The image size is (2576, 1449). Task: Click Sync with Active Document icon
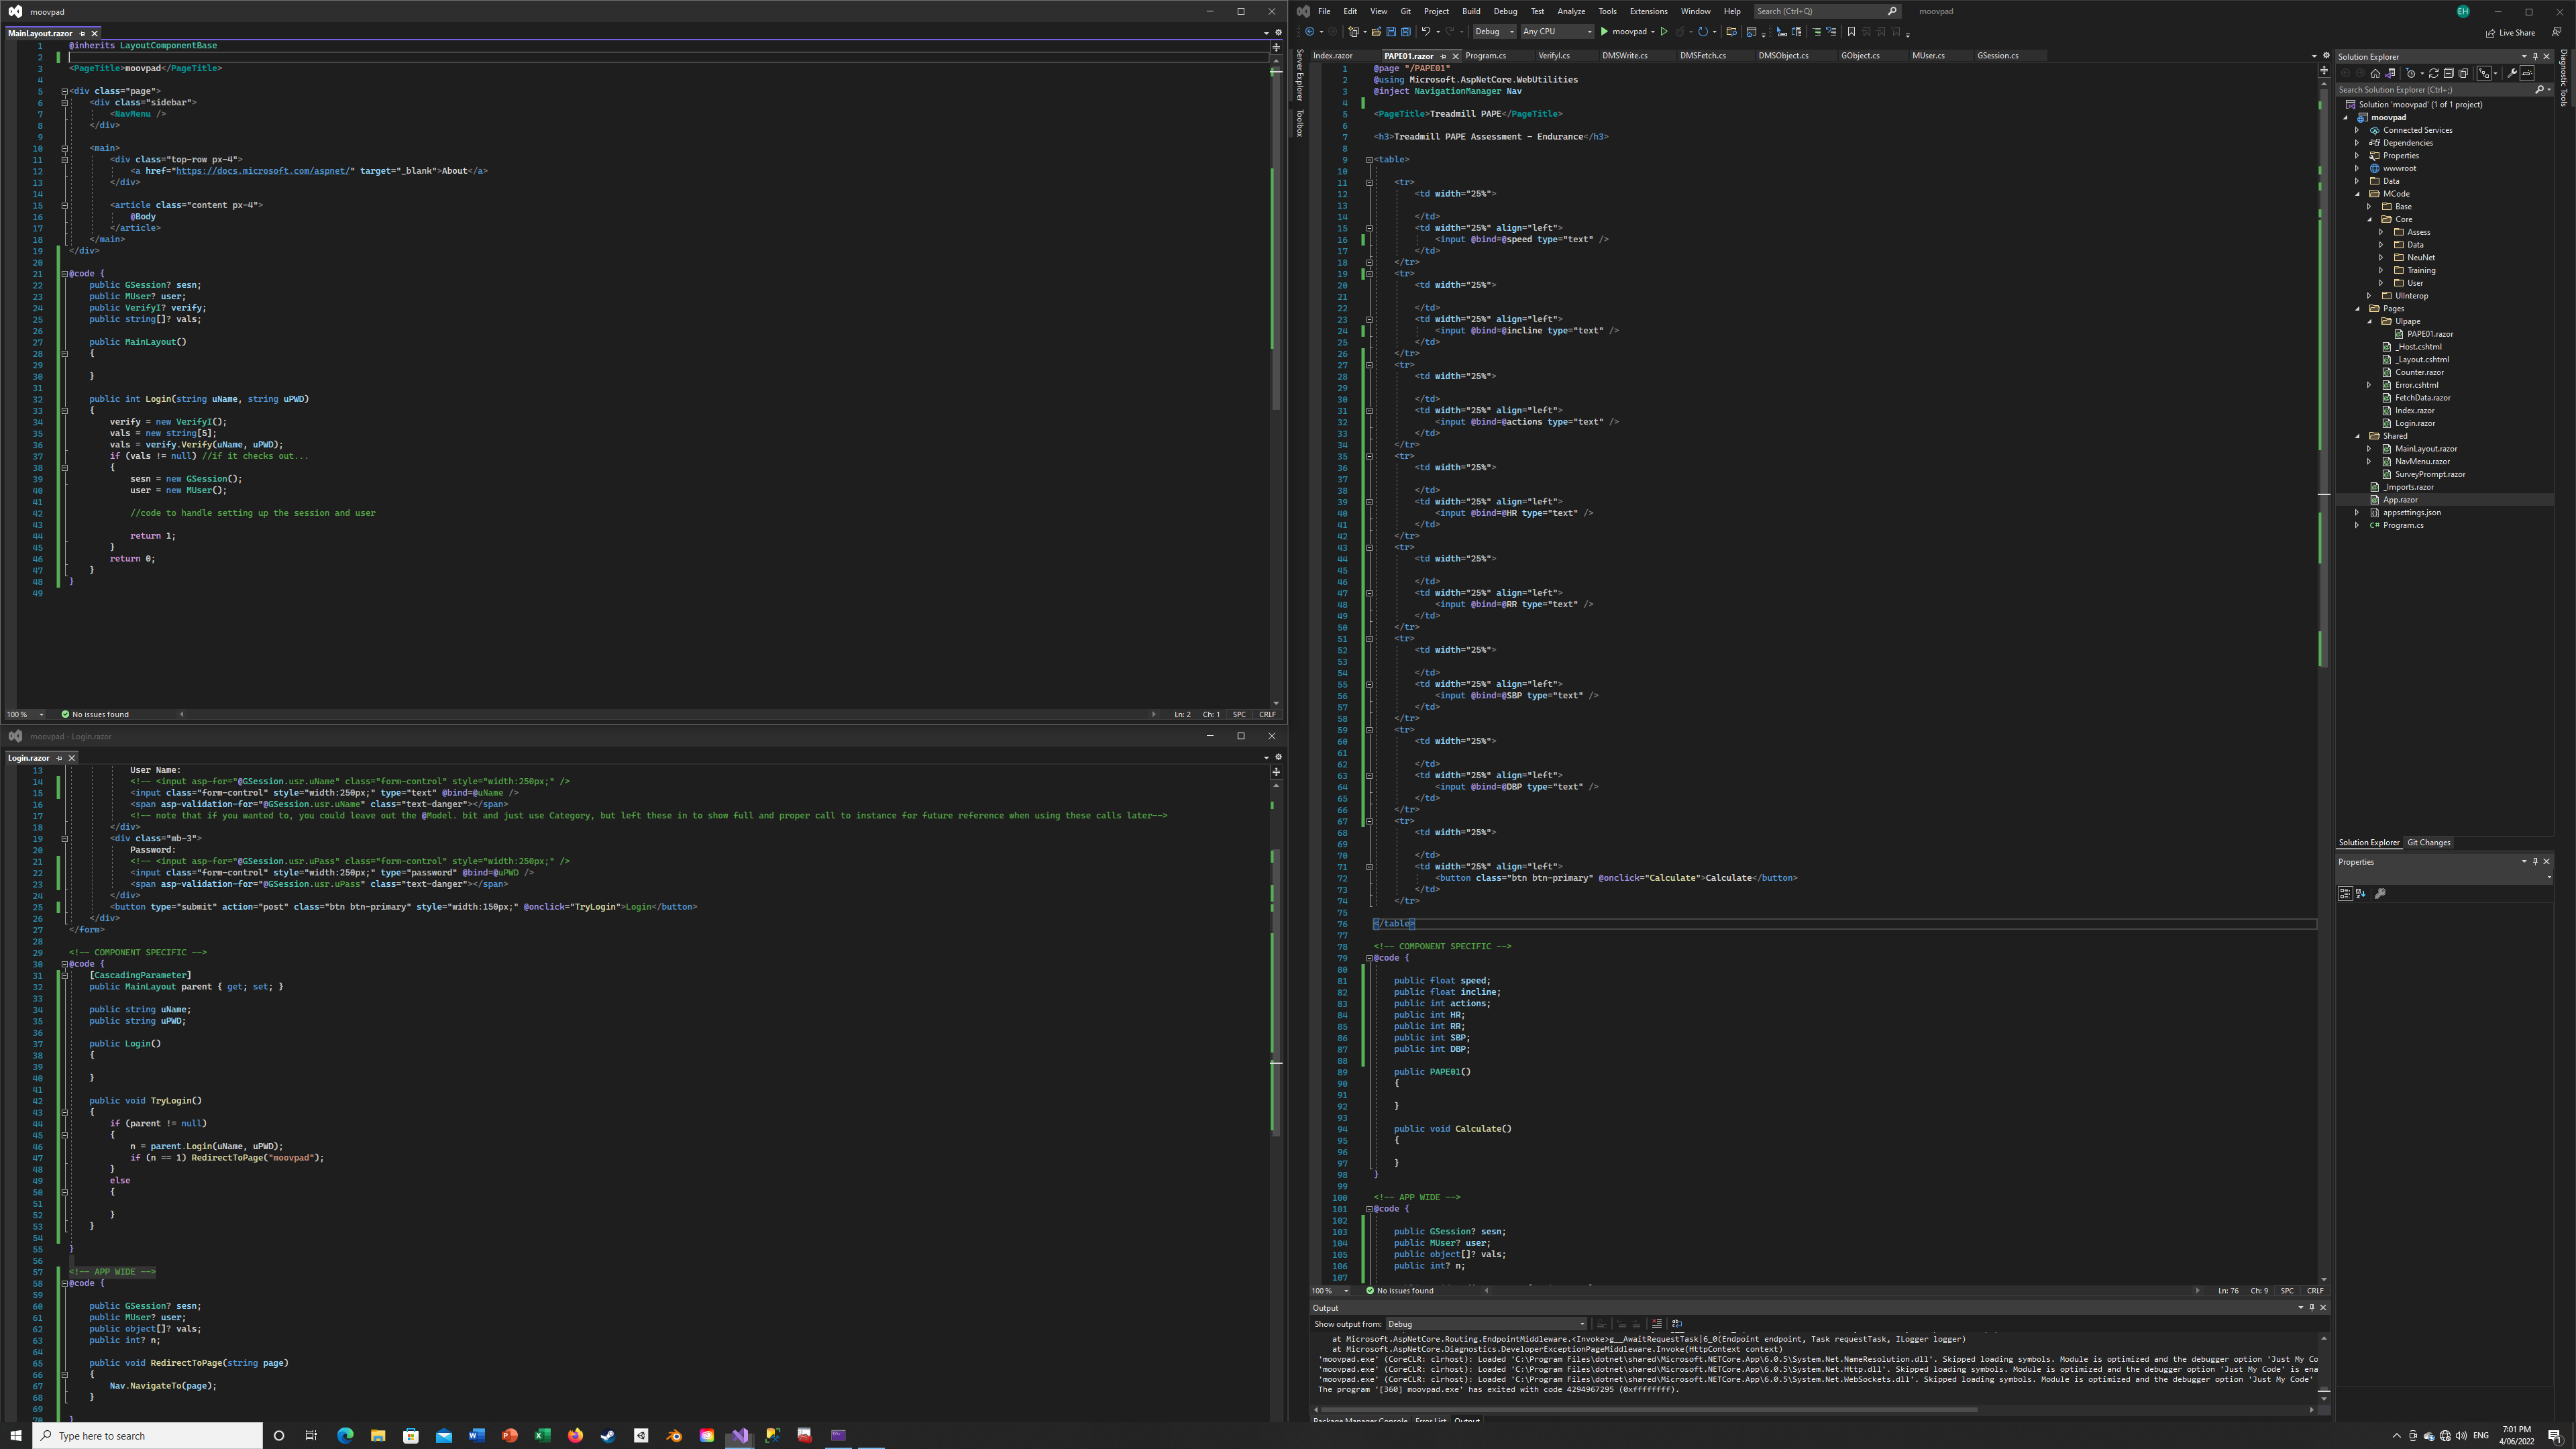click(x=2434, y=73)
